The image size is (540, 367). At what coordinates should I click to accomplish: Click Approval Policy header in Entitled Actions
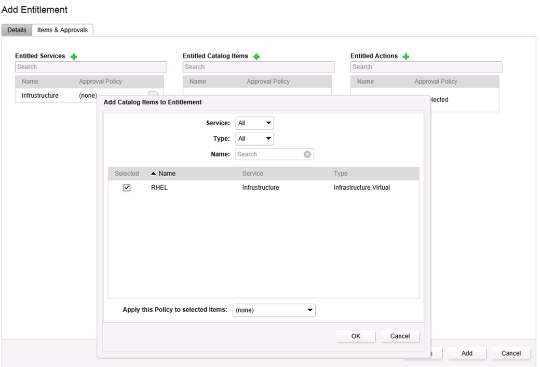click(436, 82)
